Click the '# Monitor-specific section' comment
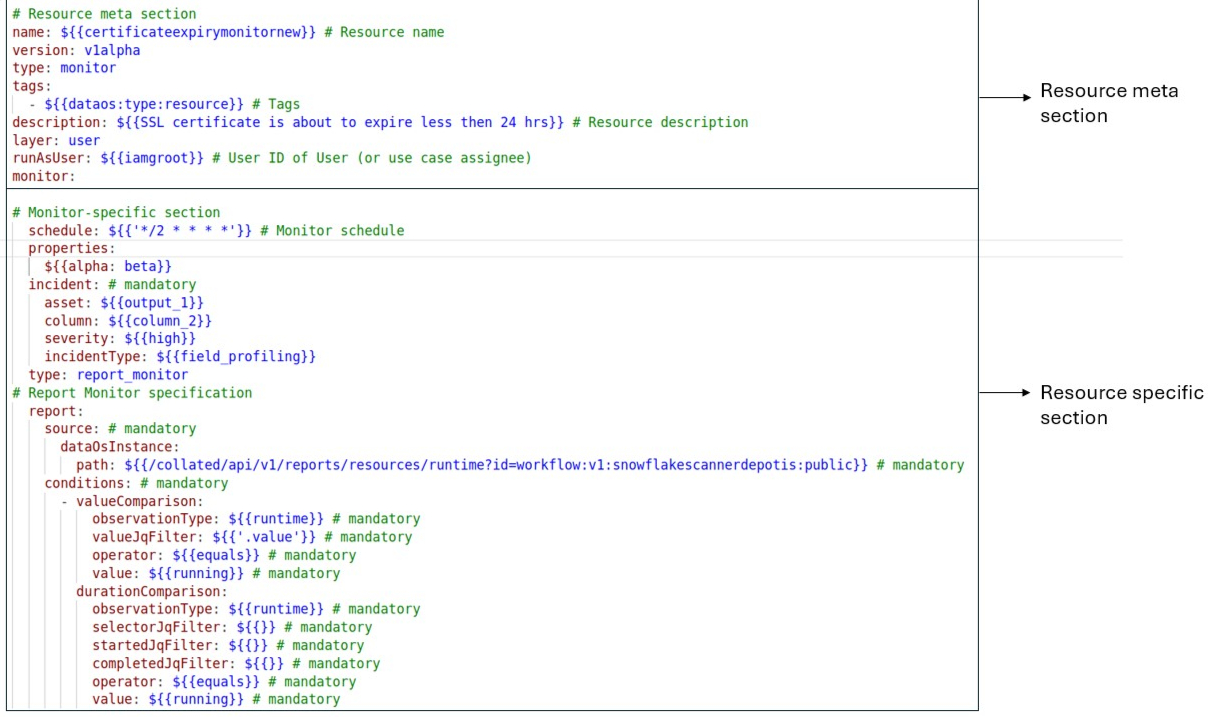The width and height of the screenshot is (1208, 717). point(116,212)
